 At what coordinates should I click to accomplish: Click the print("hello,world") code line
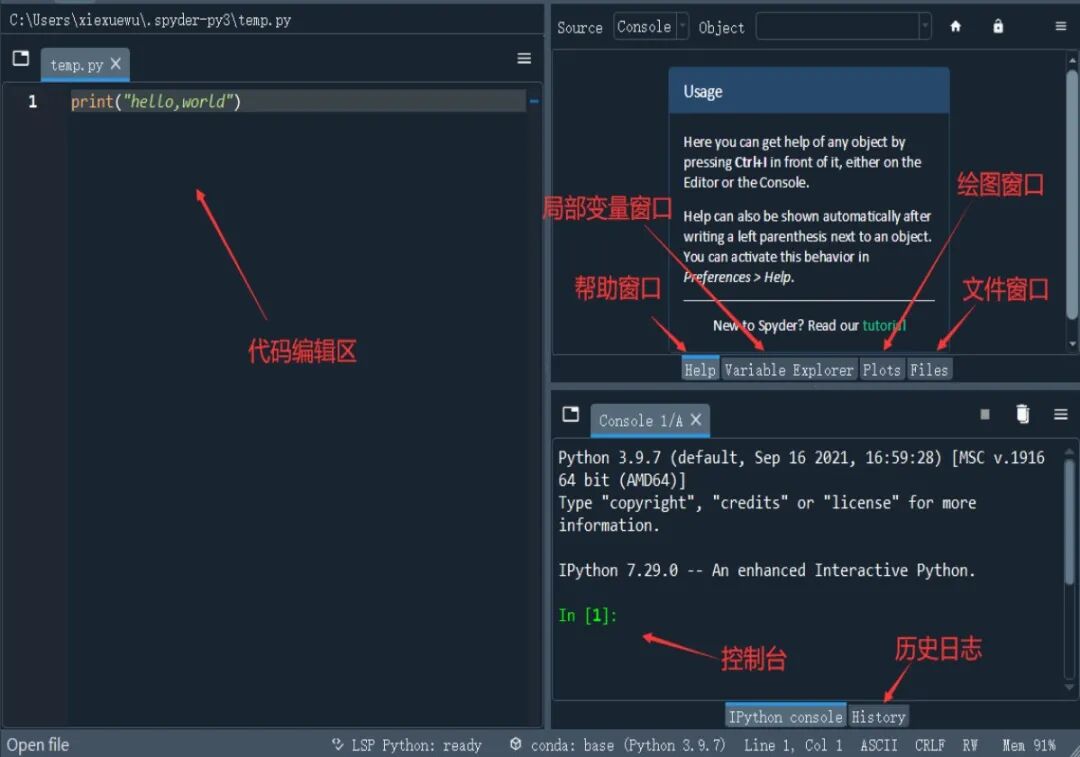pyautogui.click(x=156, y=102)
